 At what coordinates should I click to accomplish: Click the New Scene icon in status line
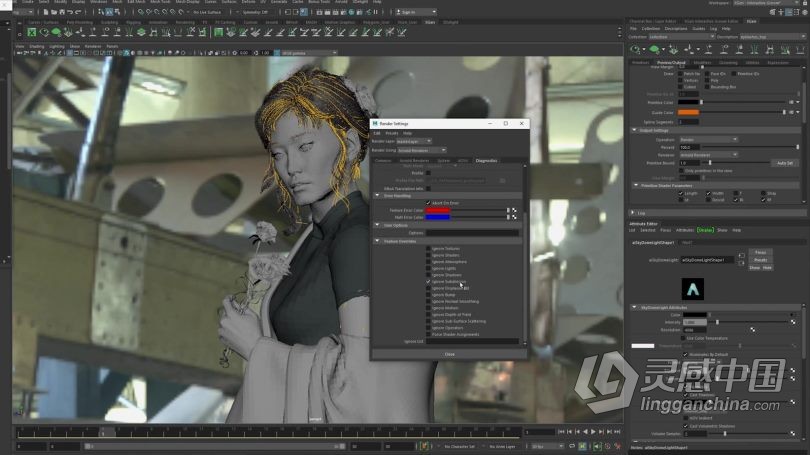point(46,12)
